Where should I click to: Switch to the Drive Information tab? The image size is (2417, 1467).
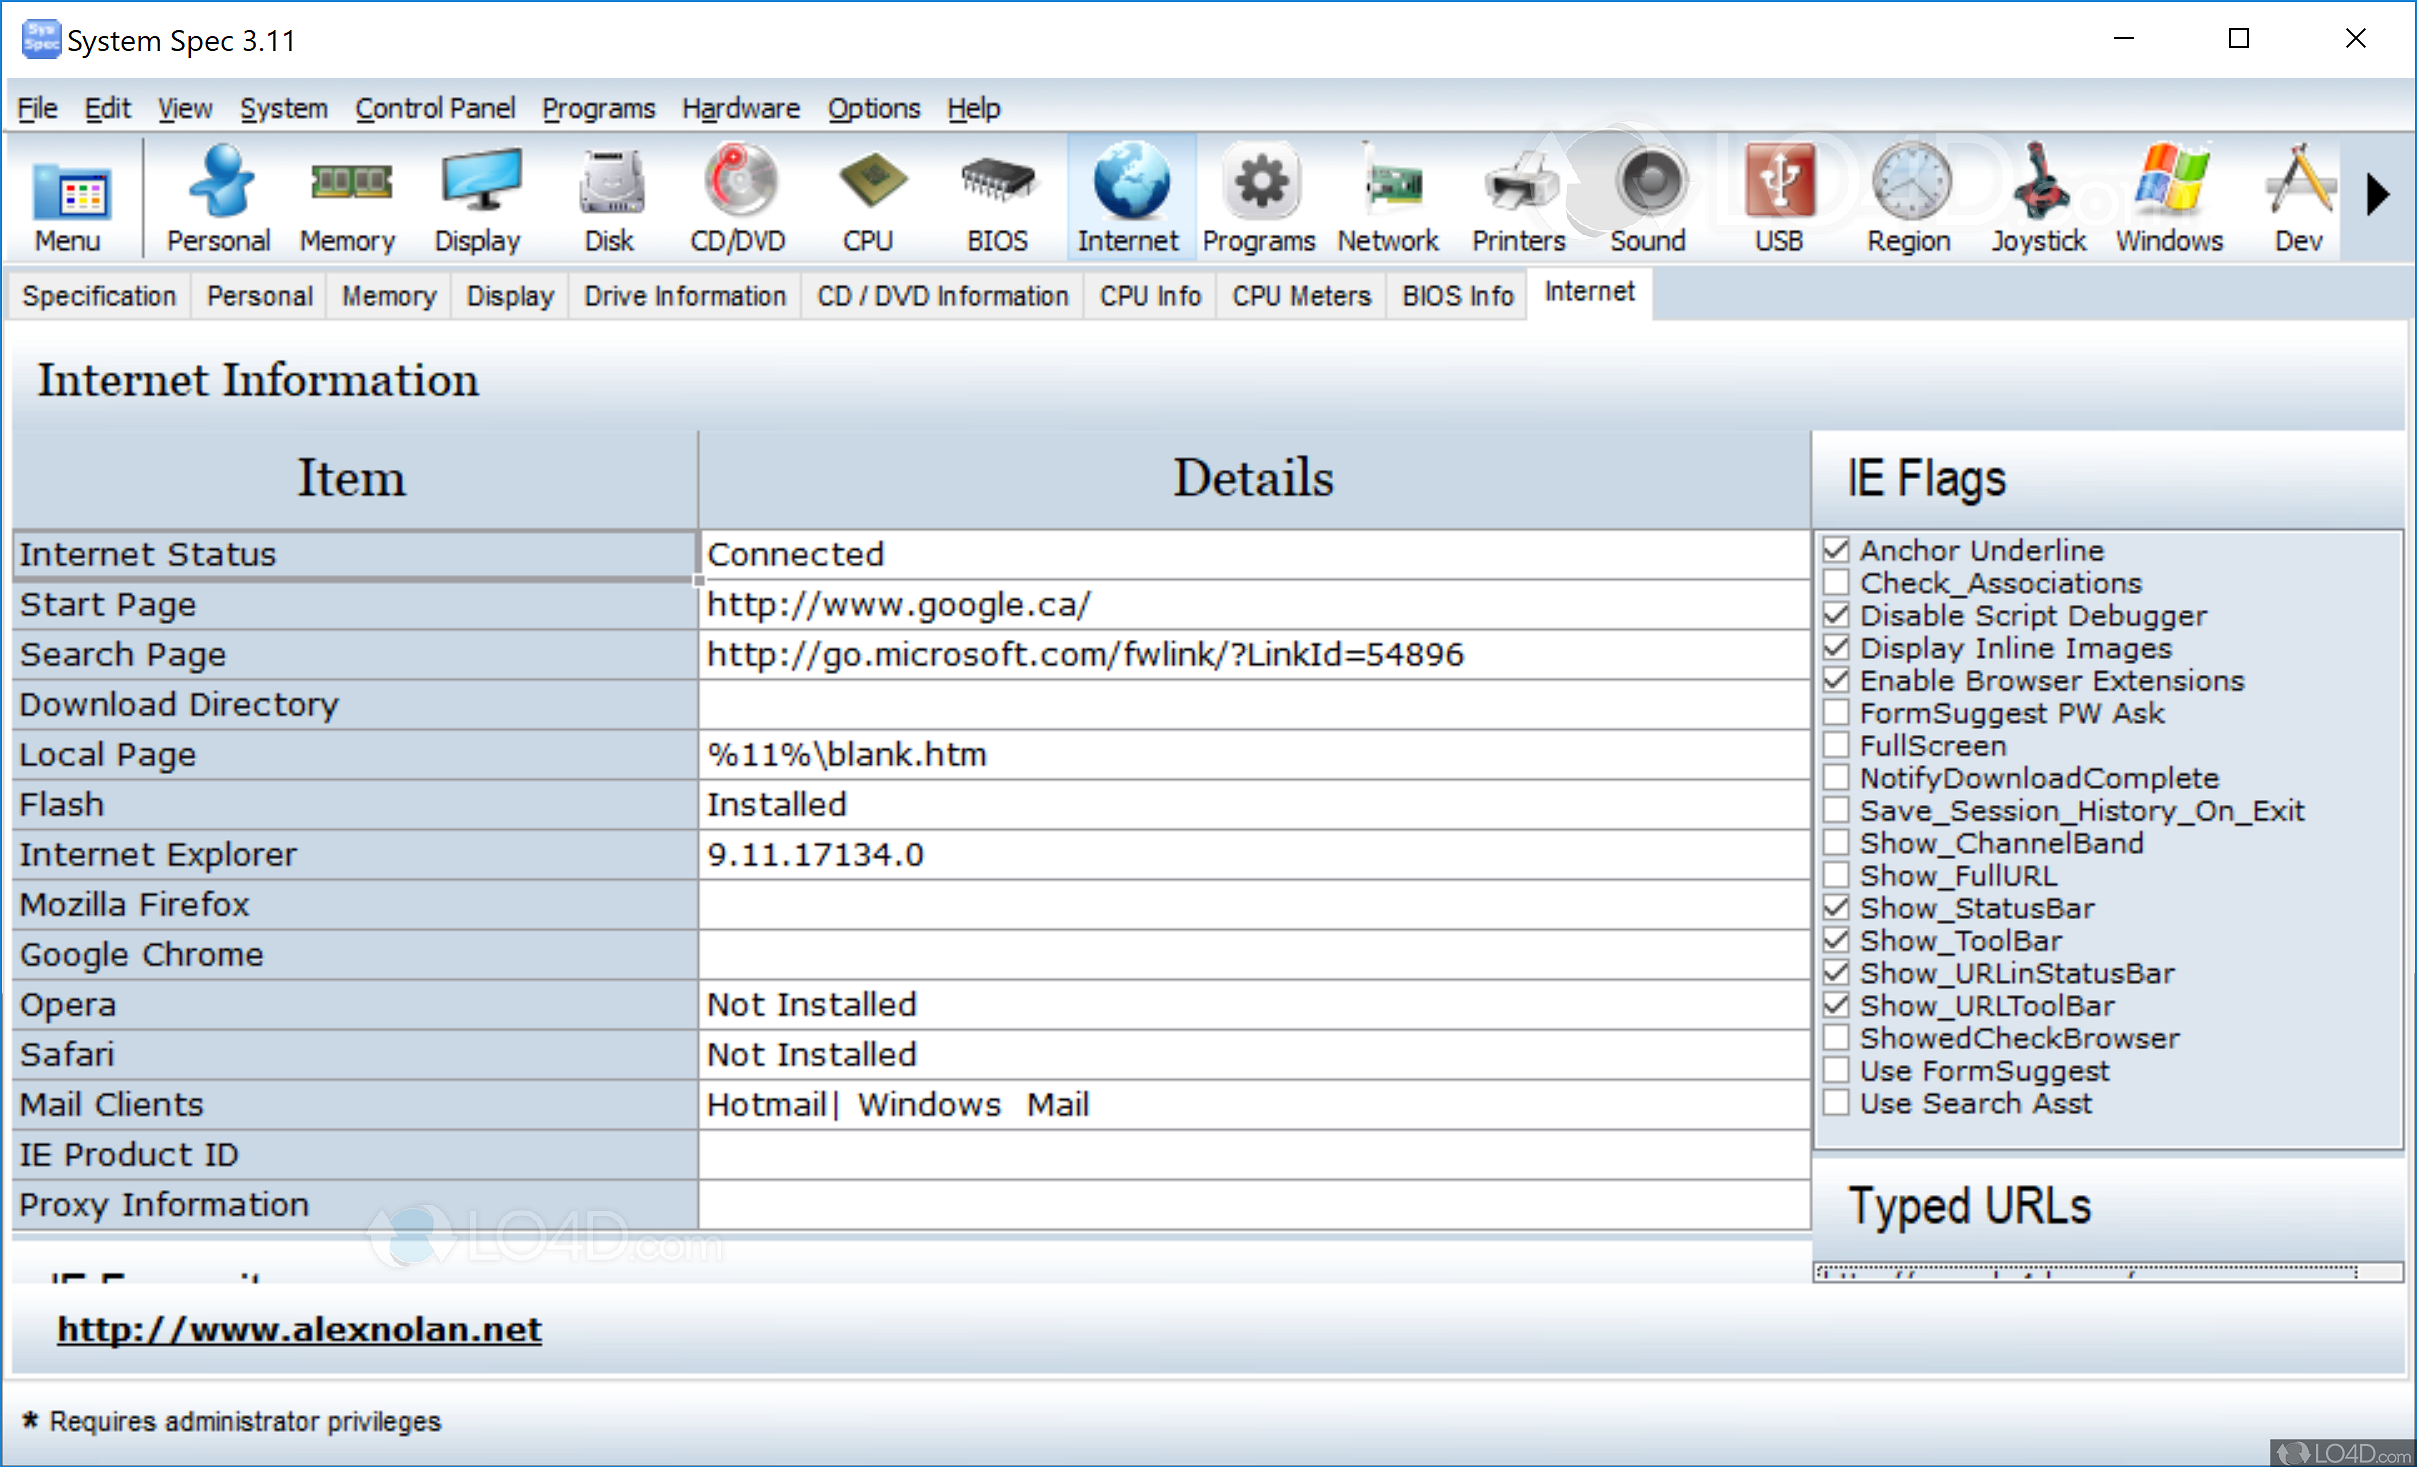[683, 295]
